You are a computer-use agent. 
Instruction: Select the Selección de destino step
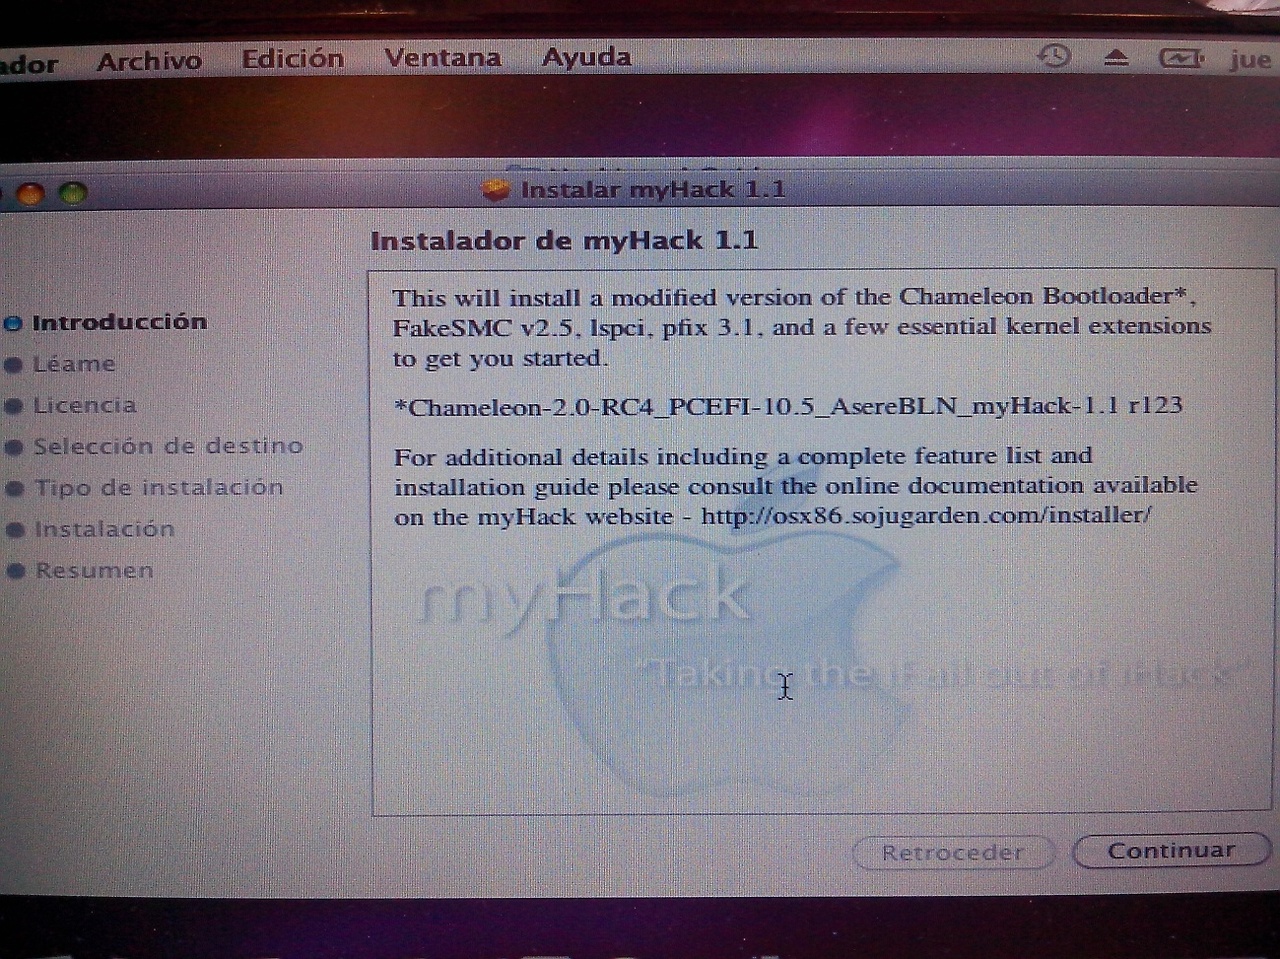pyautogui.click(x=168, y=446)
